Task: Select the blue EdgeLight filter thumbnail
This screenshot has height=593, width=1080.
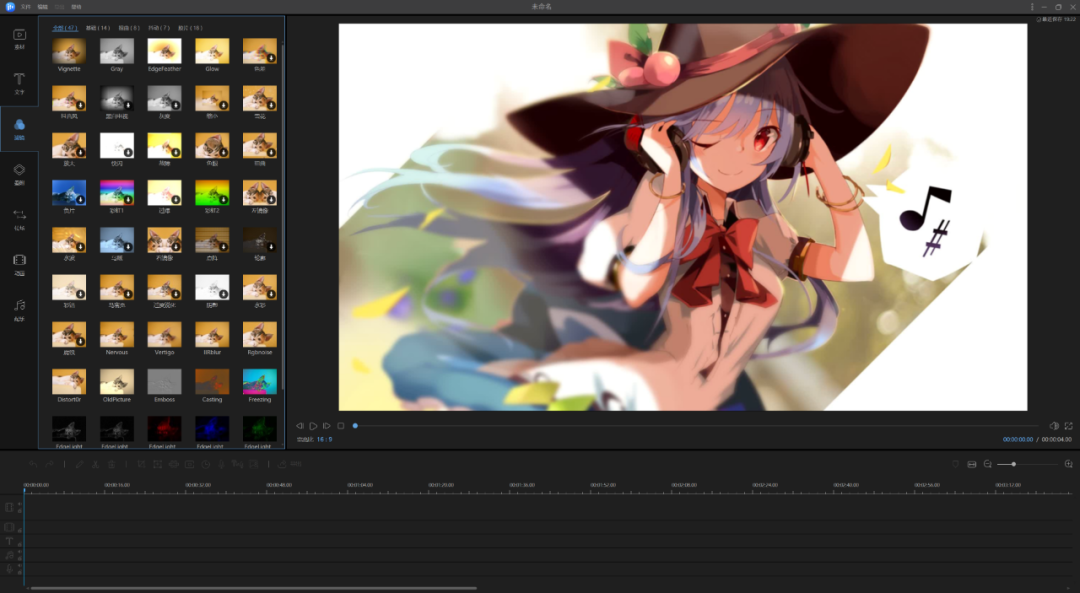Action: click(x=212, y=428)
